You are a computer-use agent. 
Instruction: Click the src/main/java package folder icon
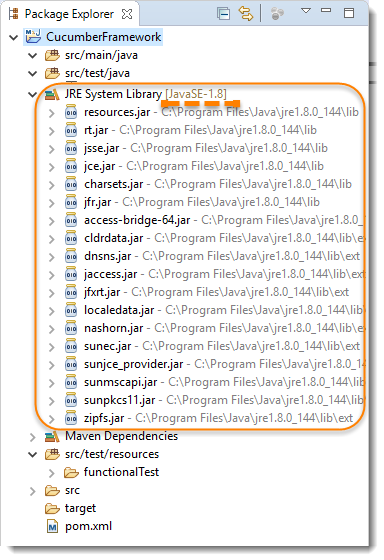pos(52,55)
